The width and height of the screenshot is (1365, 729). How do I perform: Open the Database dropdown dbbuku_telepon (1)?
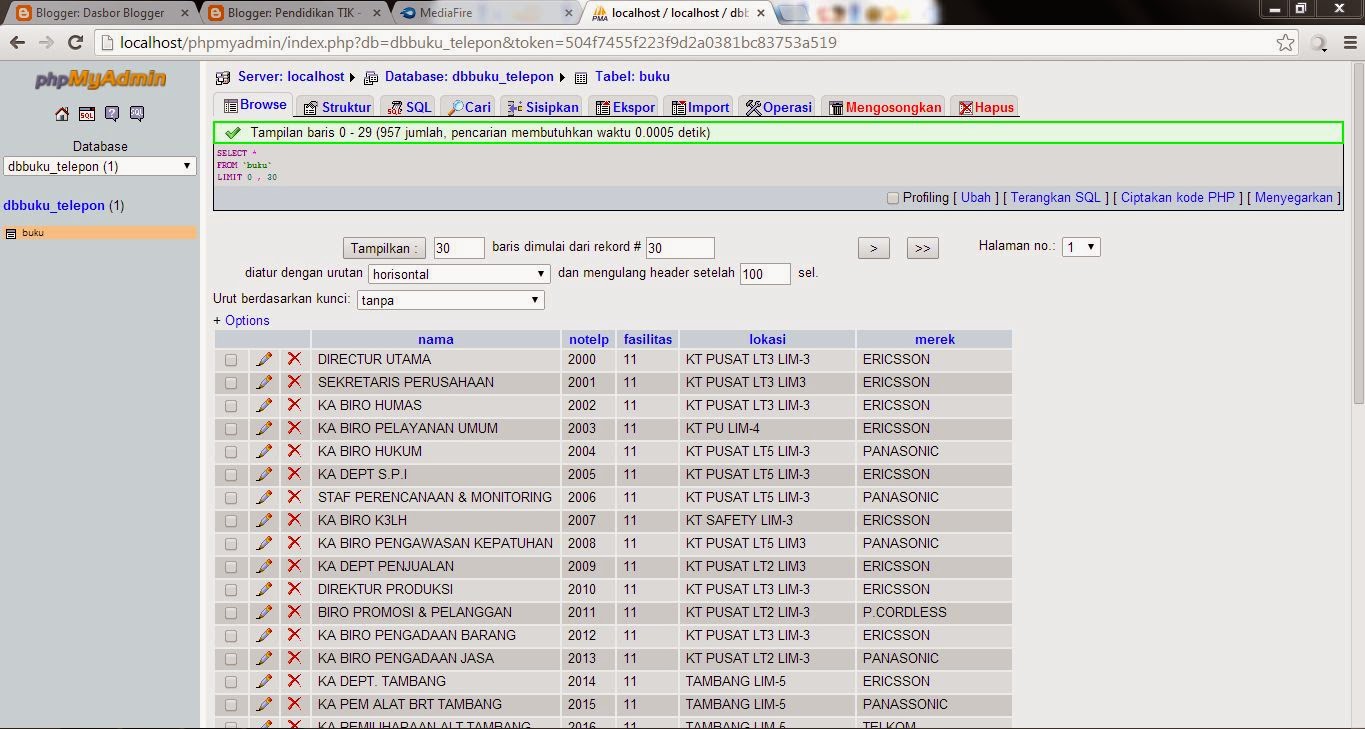click(100, 166)
